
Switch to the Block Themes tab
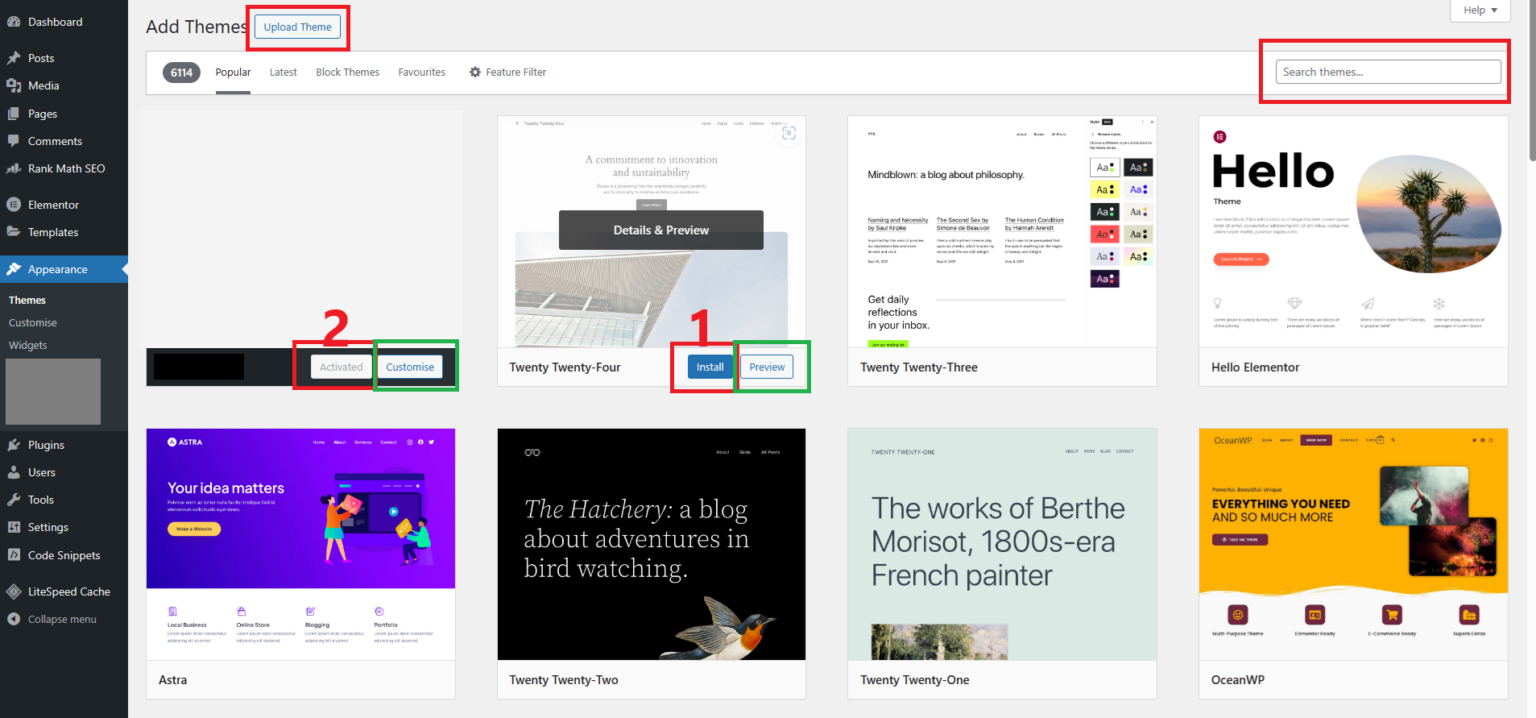click(x=347, y=71)
